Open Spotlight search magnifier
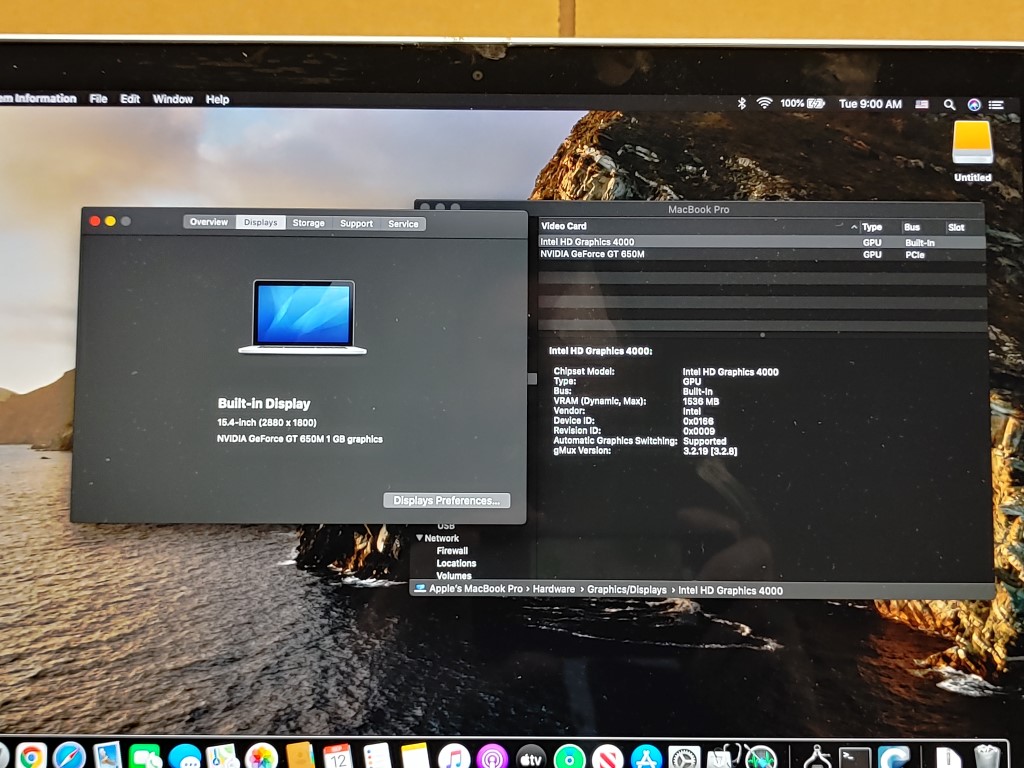 (949, 104)
